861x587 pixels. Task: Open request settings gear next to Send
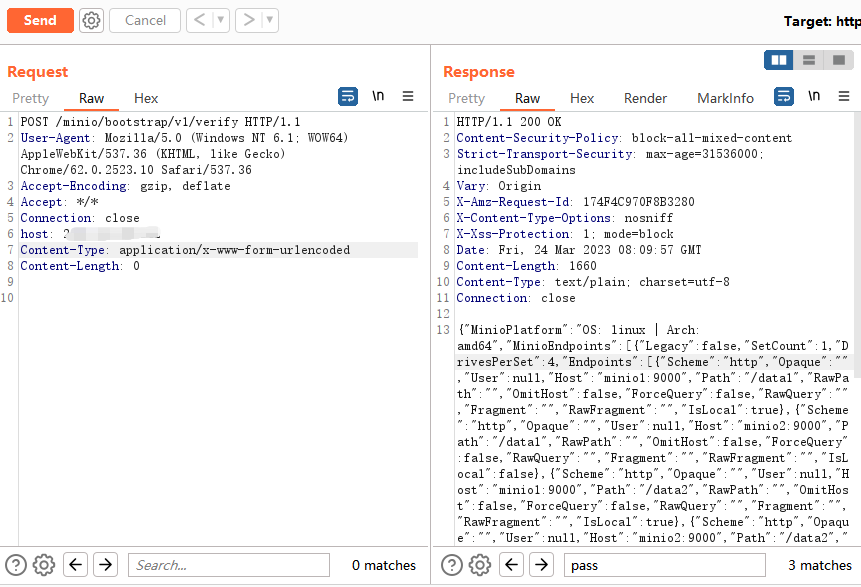coord(91,20)
